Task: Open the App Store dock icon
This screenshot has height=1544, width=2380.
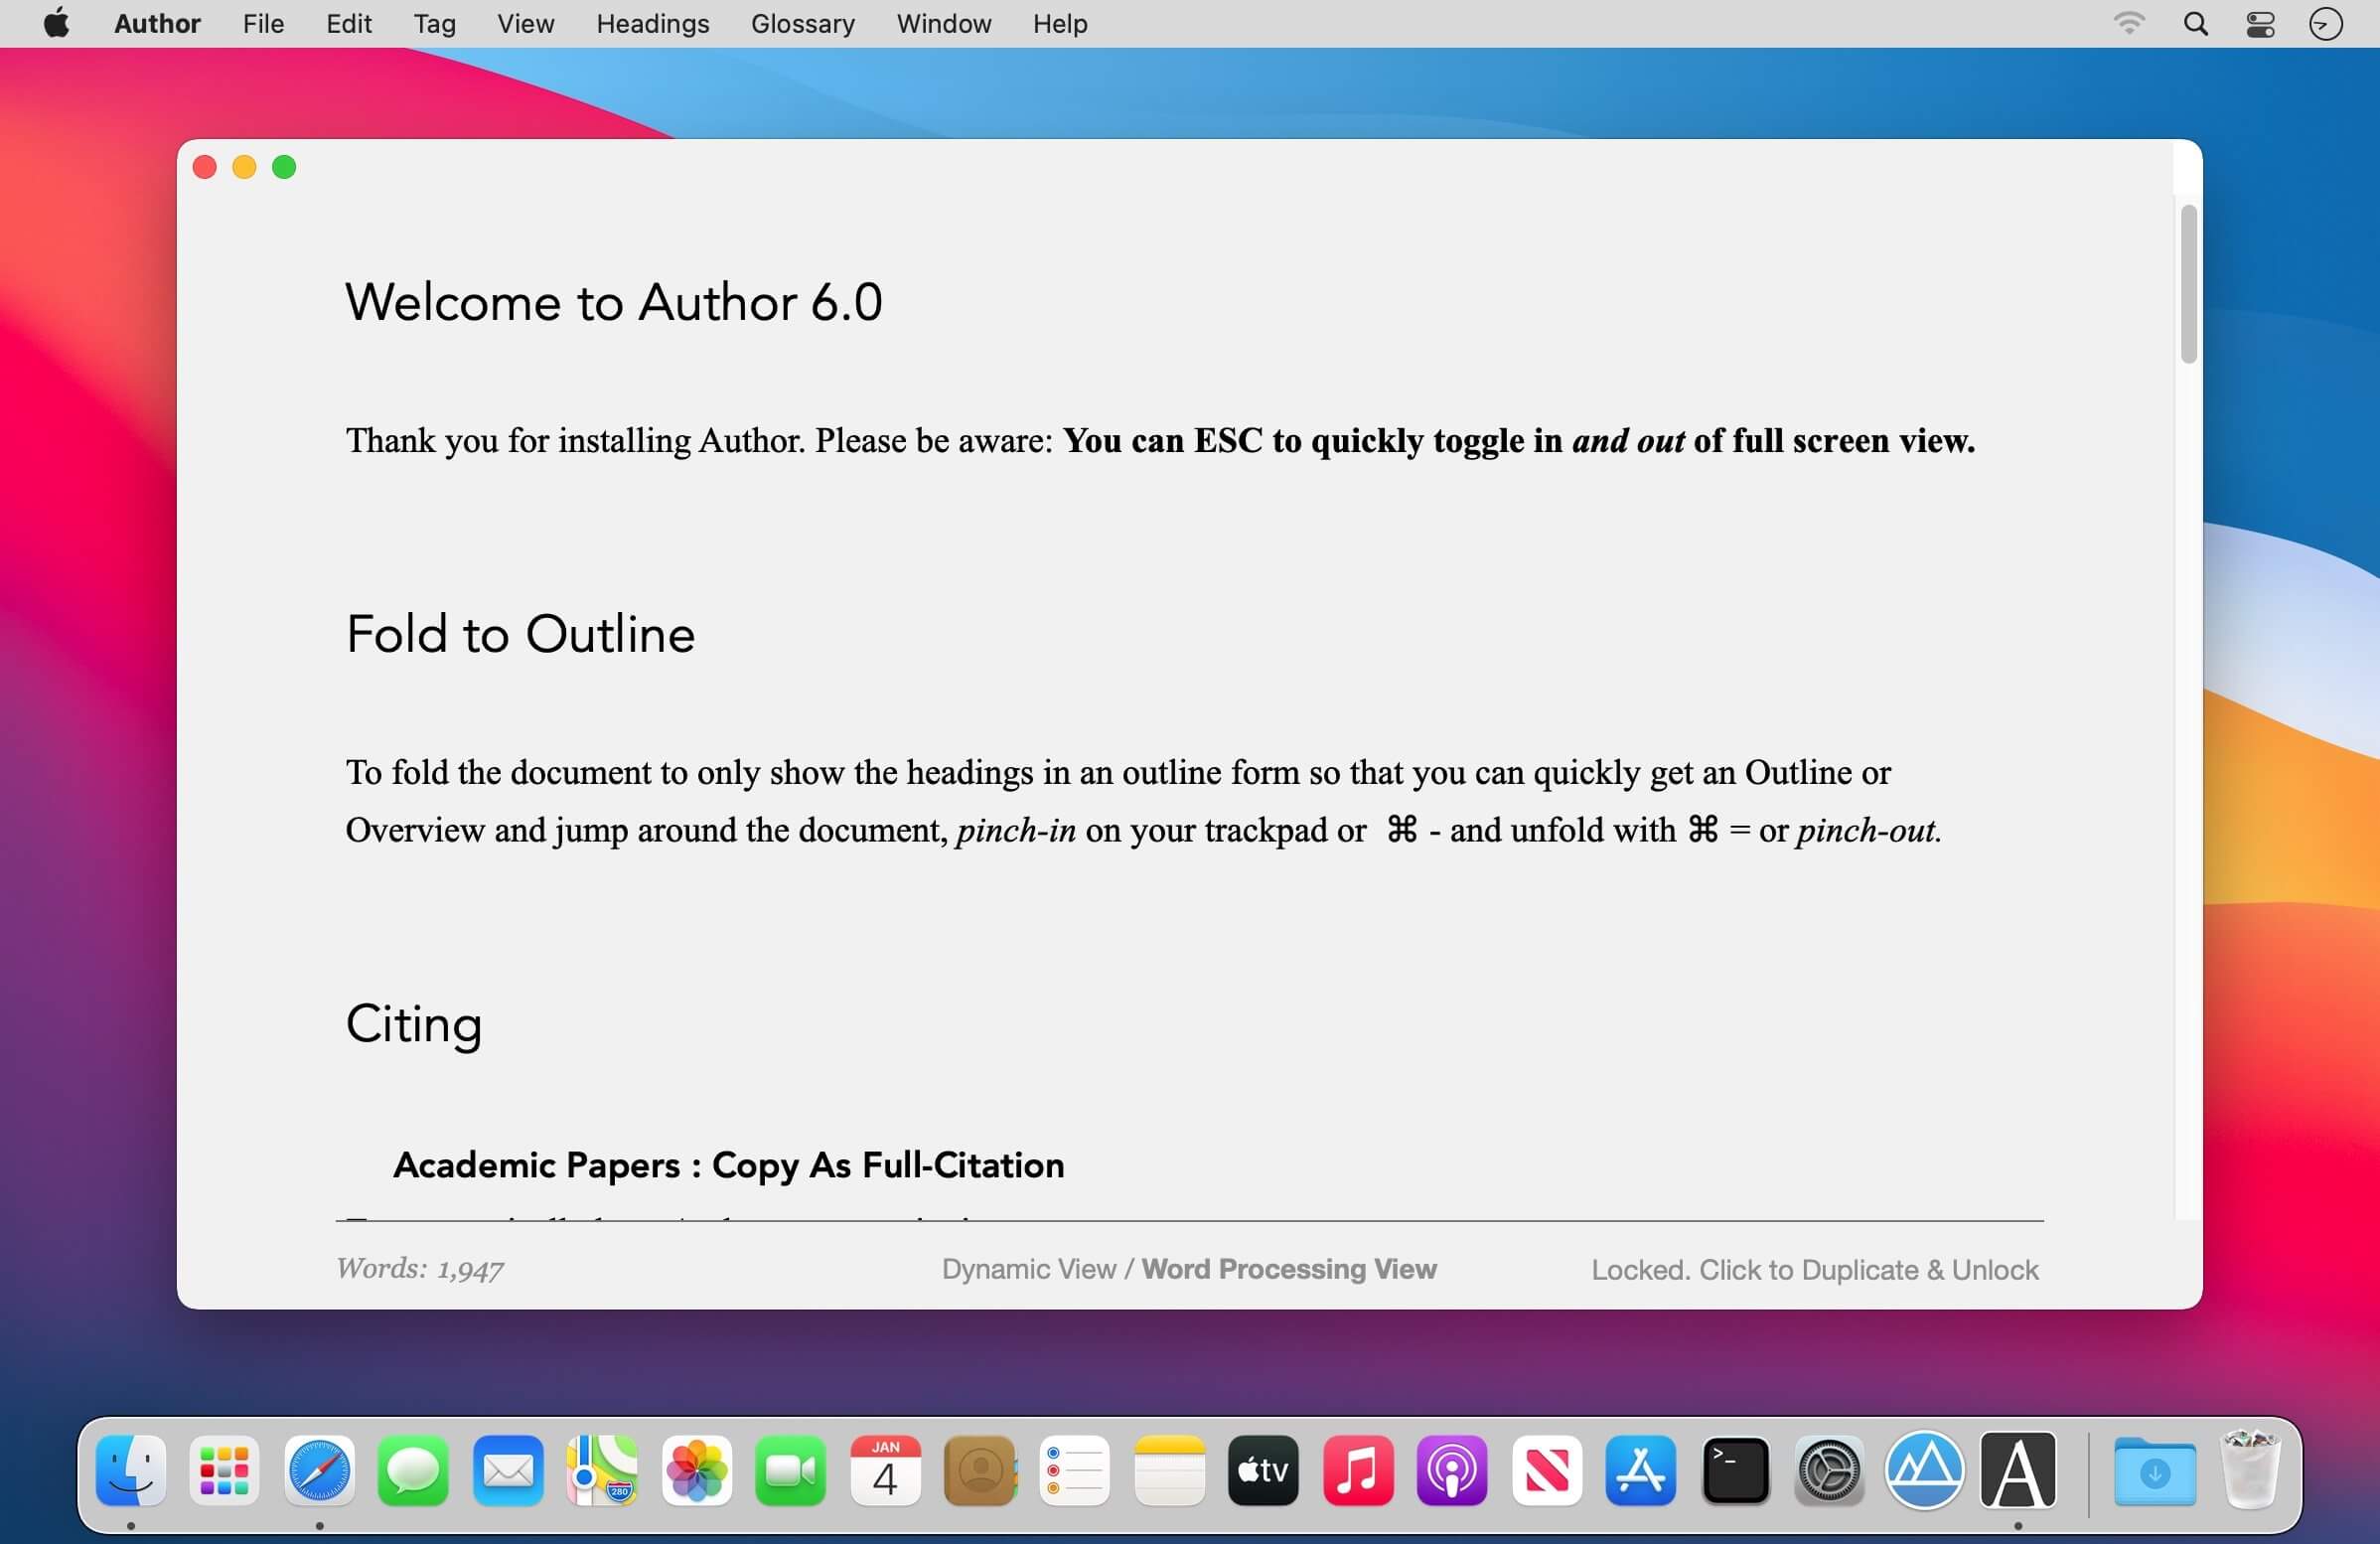Action: coord(1640,1470)
